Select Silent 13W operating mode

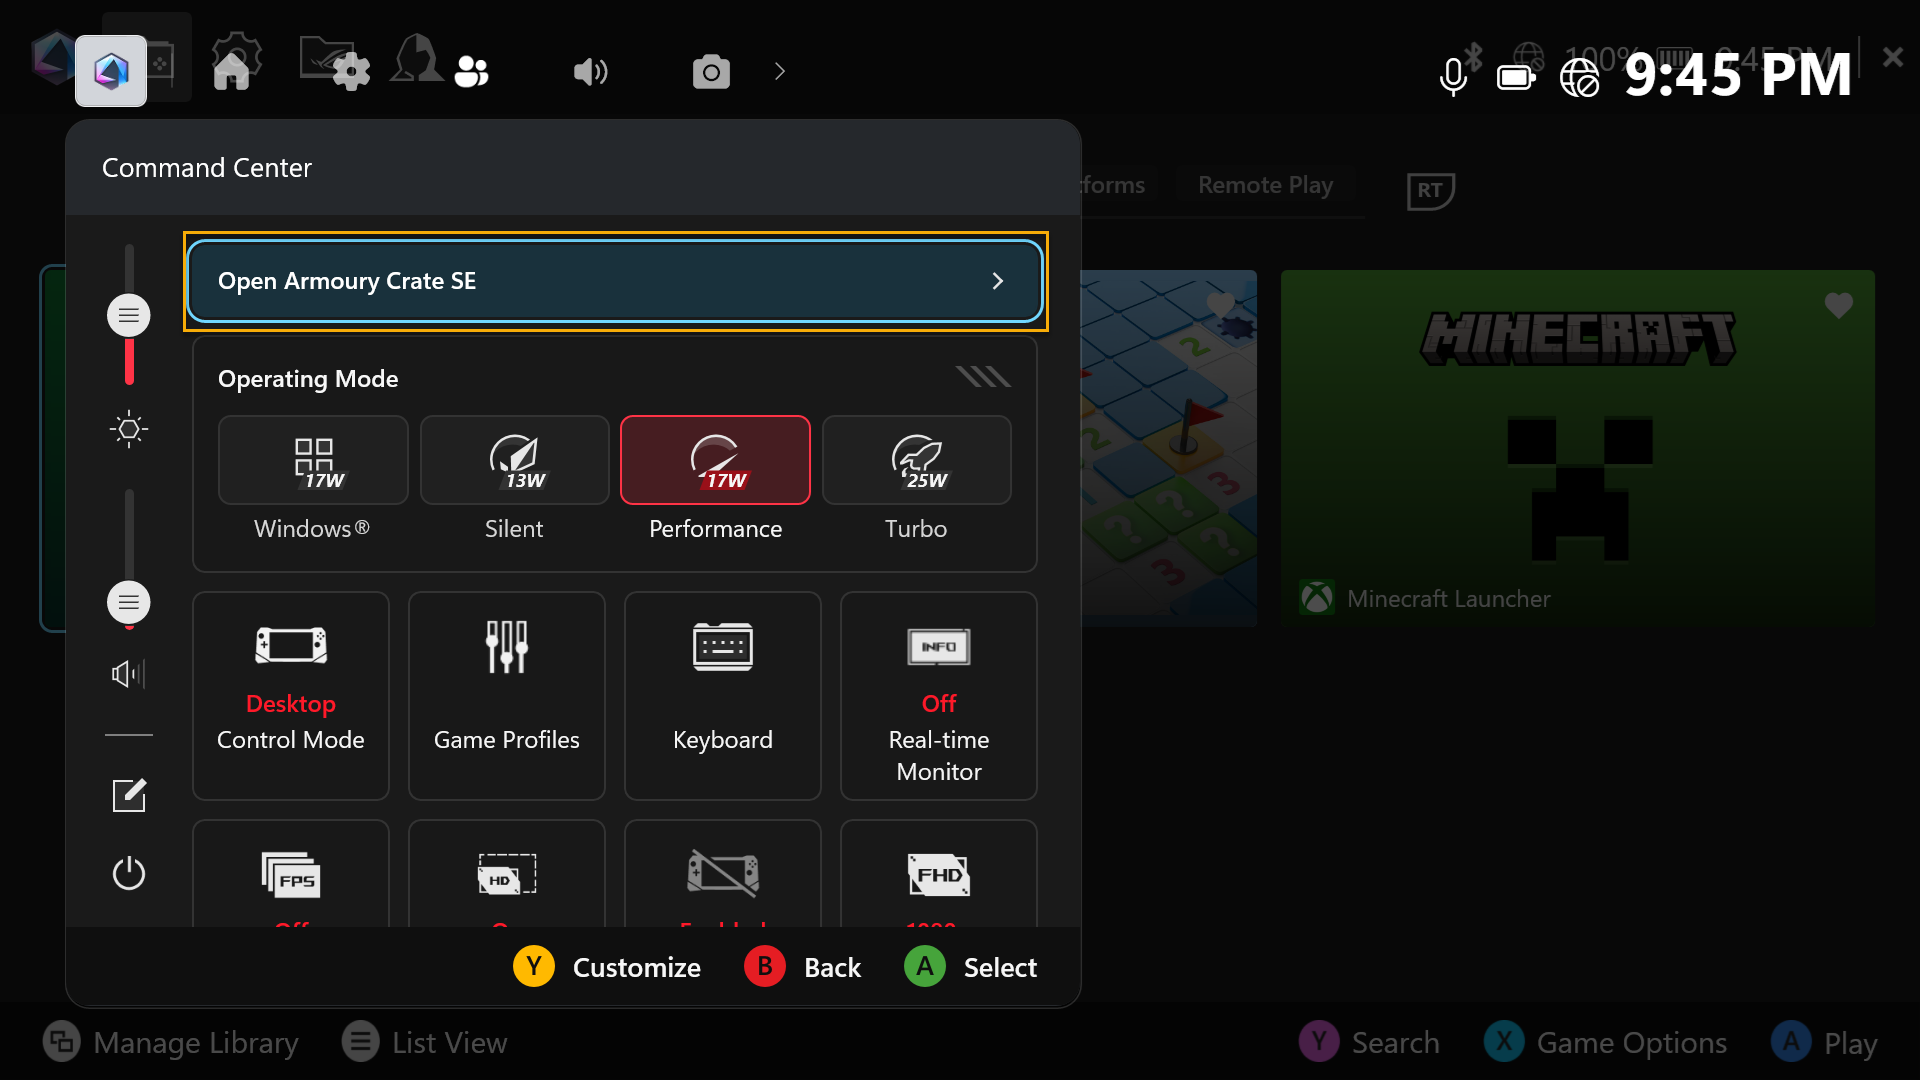(x=514, y=461)
